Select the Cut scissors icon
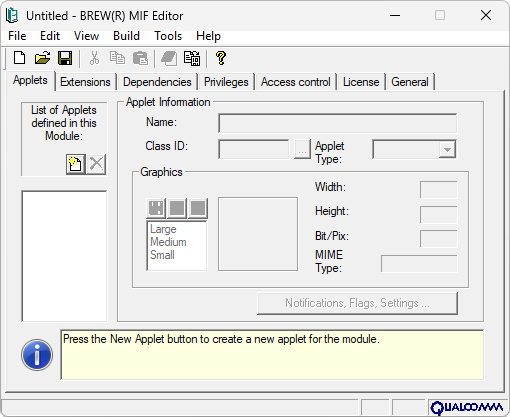The width and height of the screenshot is (510, 417). tap(94, 58)
